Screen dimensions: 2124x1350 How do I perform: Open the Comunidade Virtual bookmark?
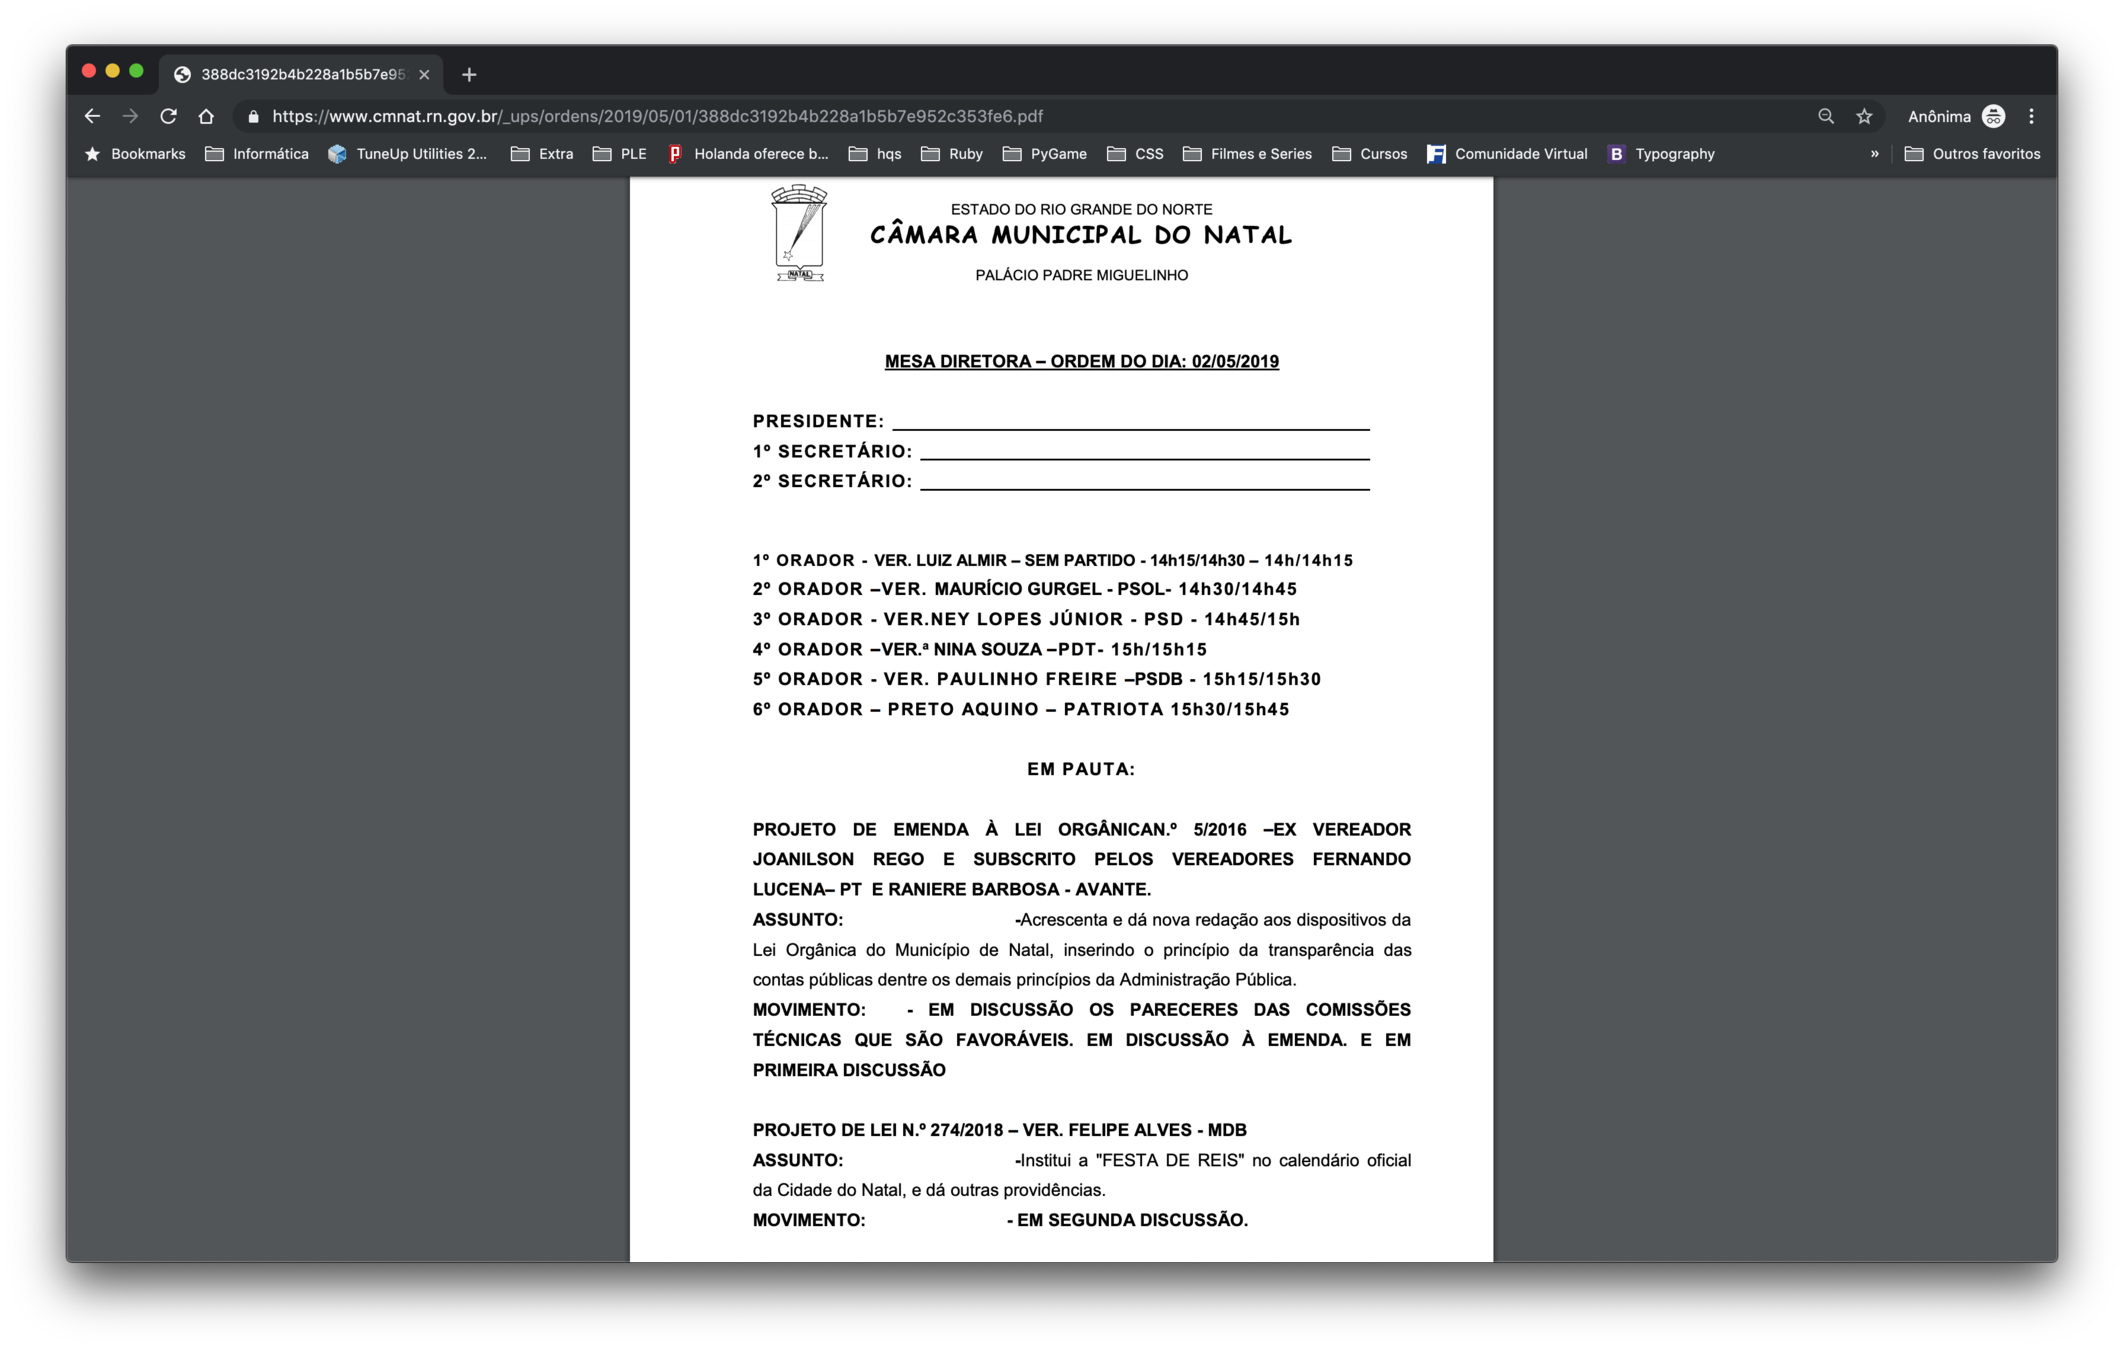click(1507, 154)
